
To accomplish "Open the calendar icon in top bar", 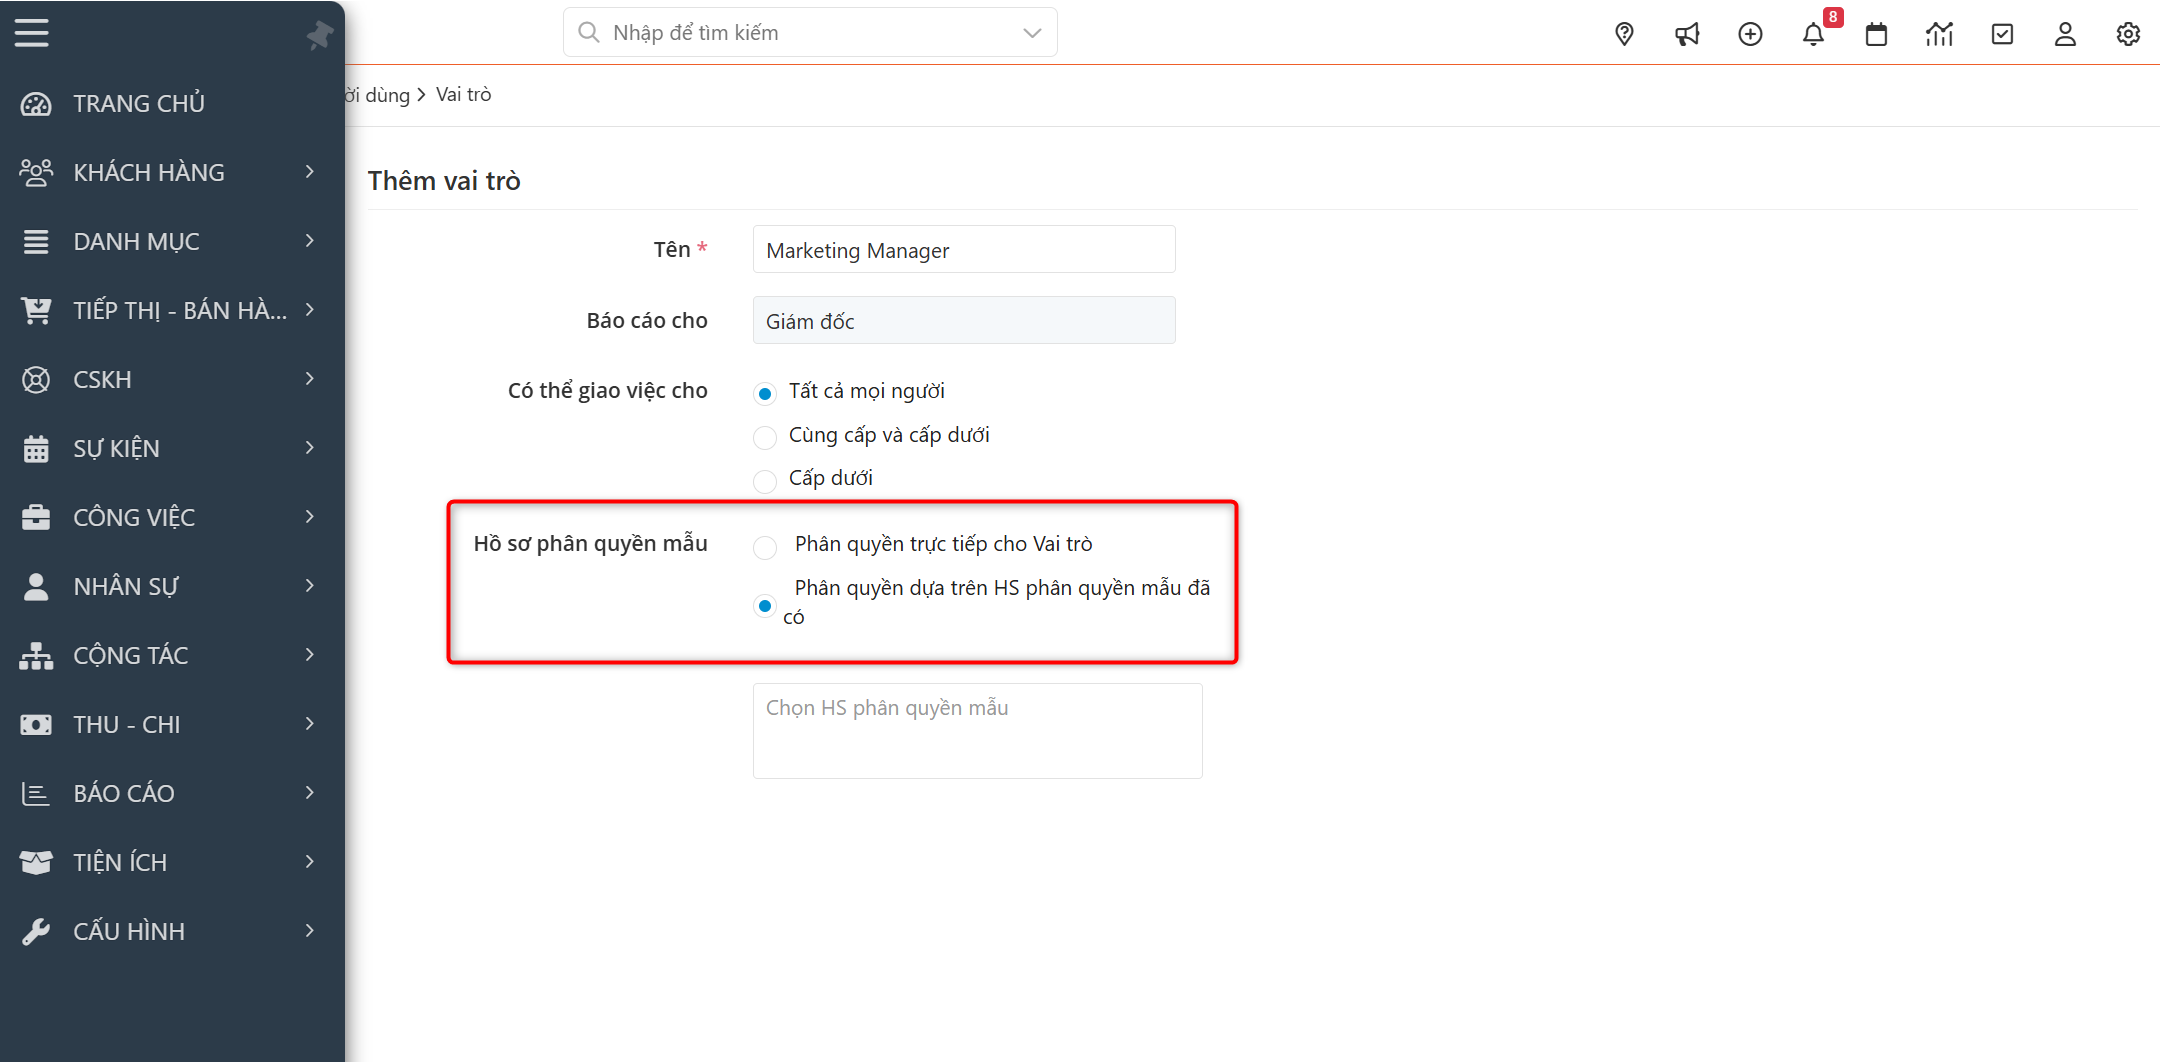I will coord(1876,35).
